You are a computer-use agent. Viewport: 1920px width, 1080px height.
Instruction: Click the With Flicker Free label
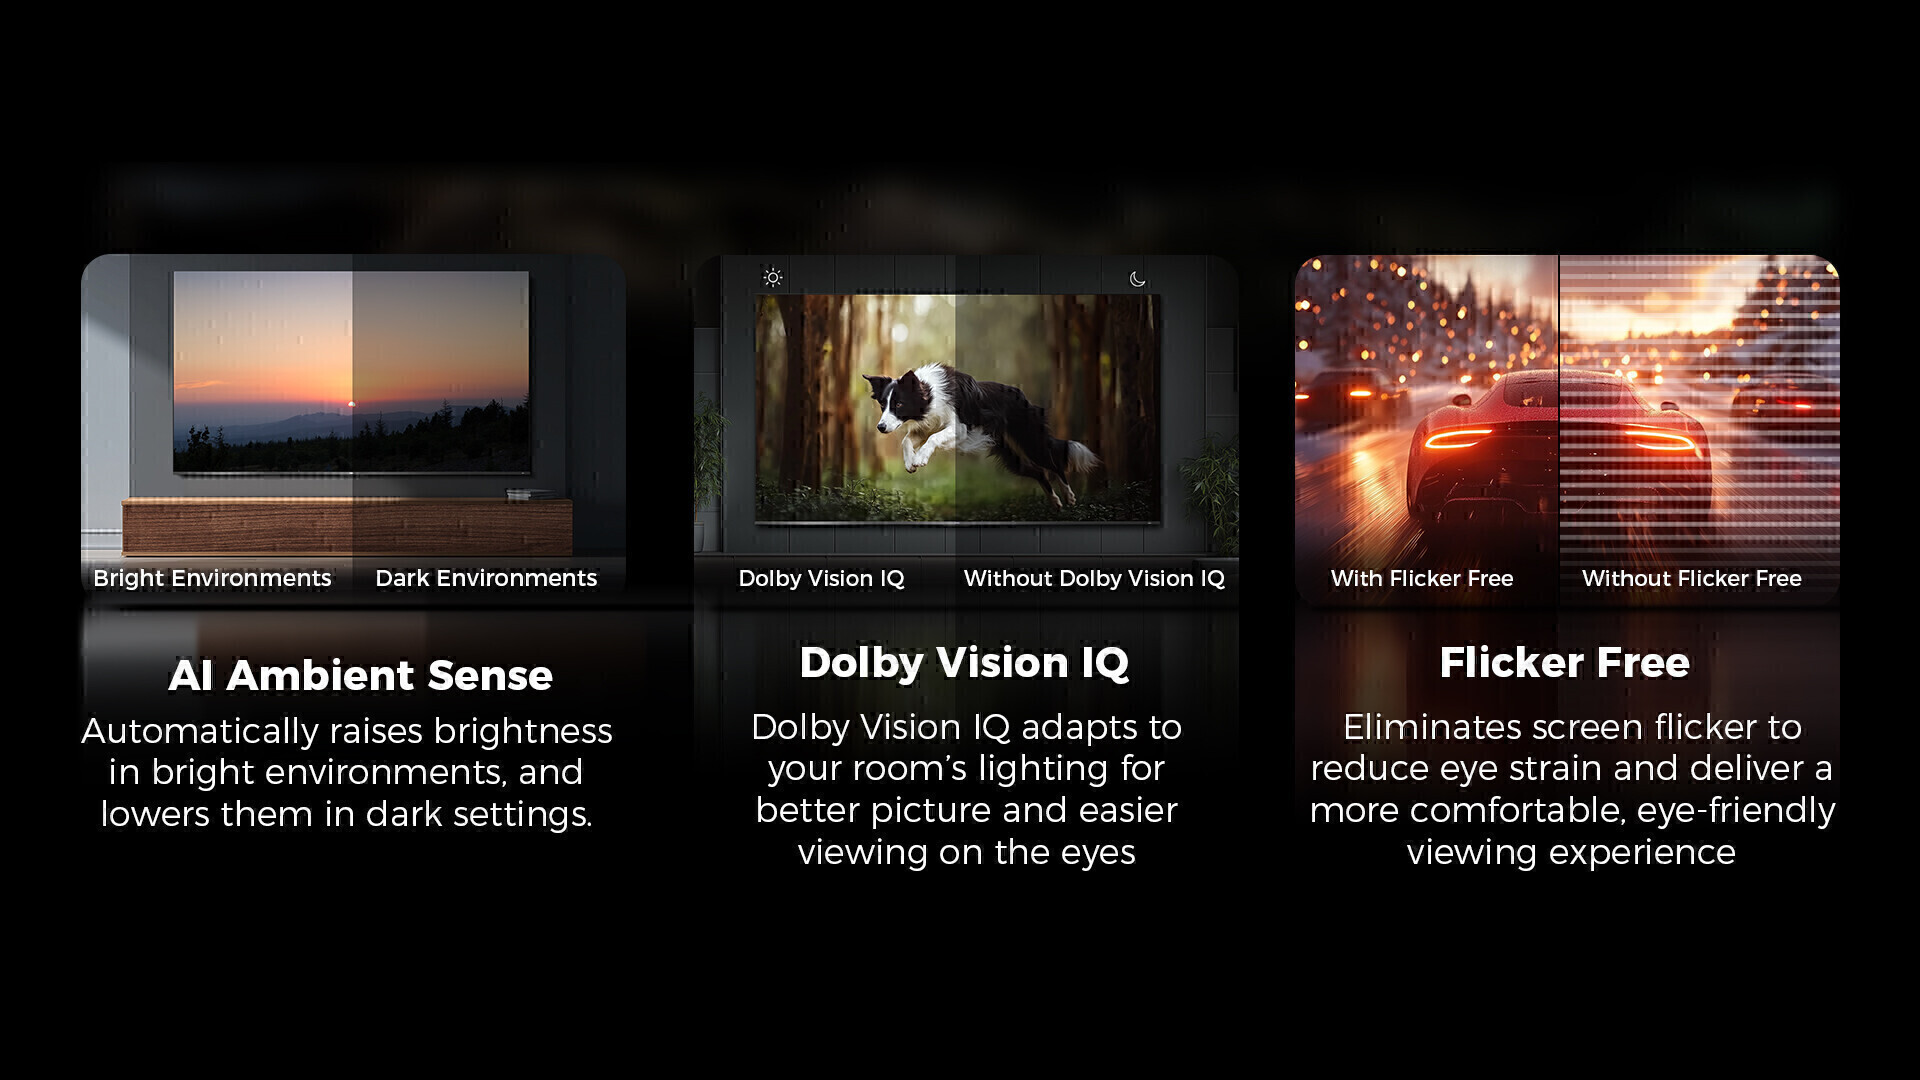(1422, 578)
